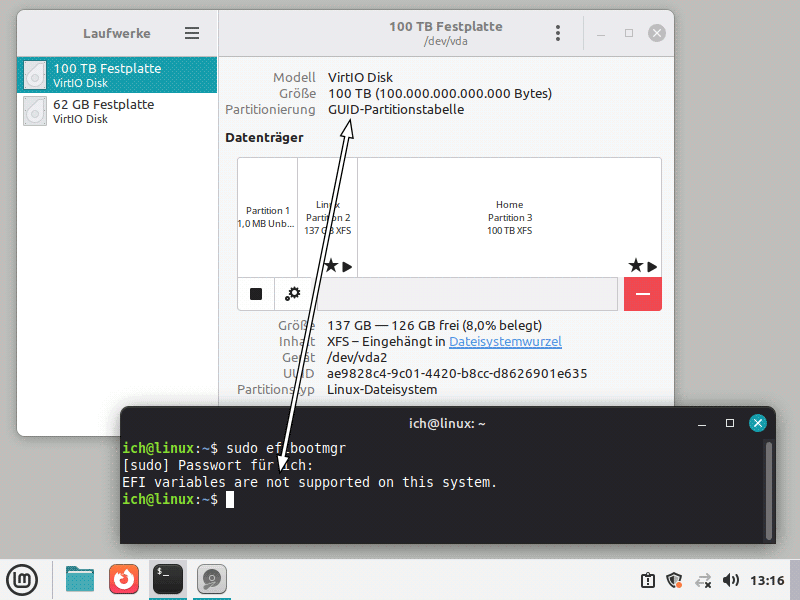Screen dimensions: 800x600
Task: Open additional partition options gear menu
Action: click(293, 294)
